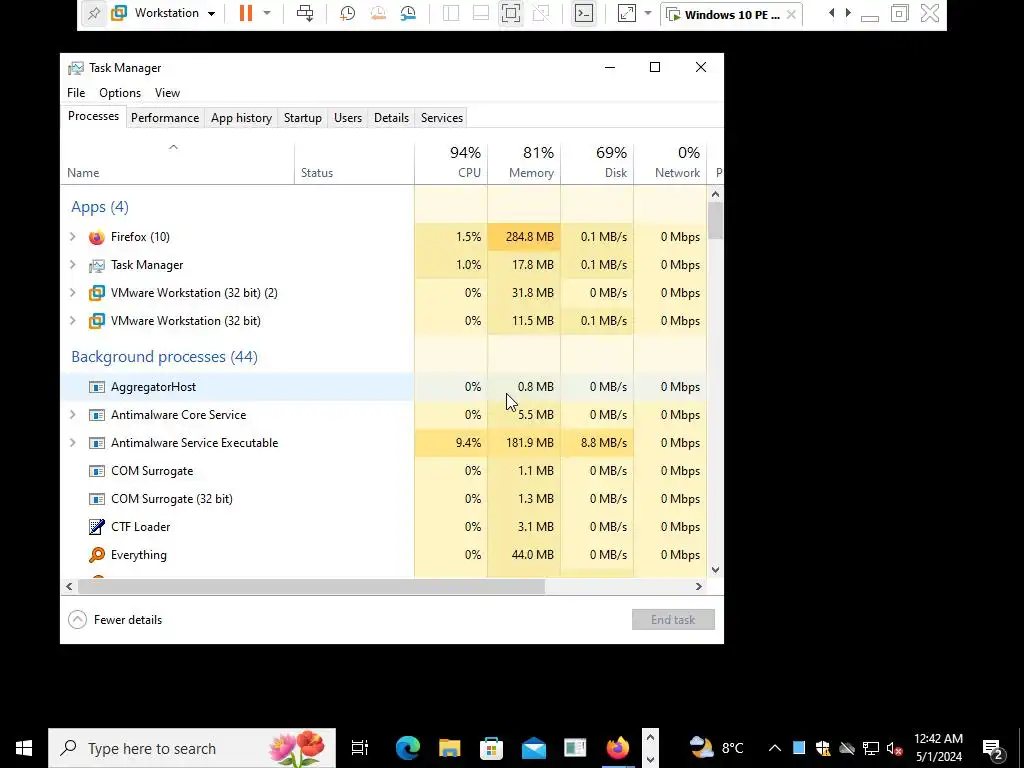Switch to the App history tab
Viewport: 1024px width, 768px height.
241,118
